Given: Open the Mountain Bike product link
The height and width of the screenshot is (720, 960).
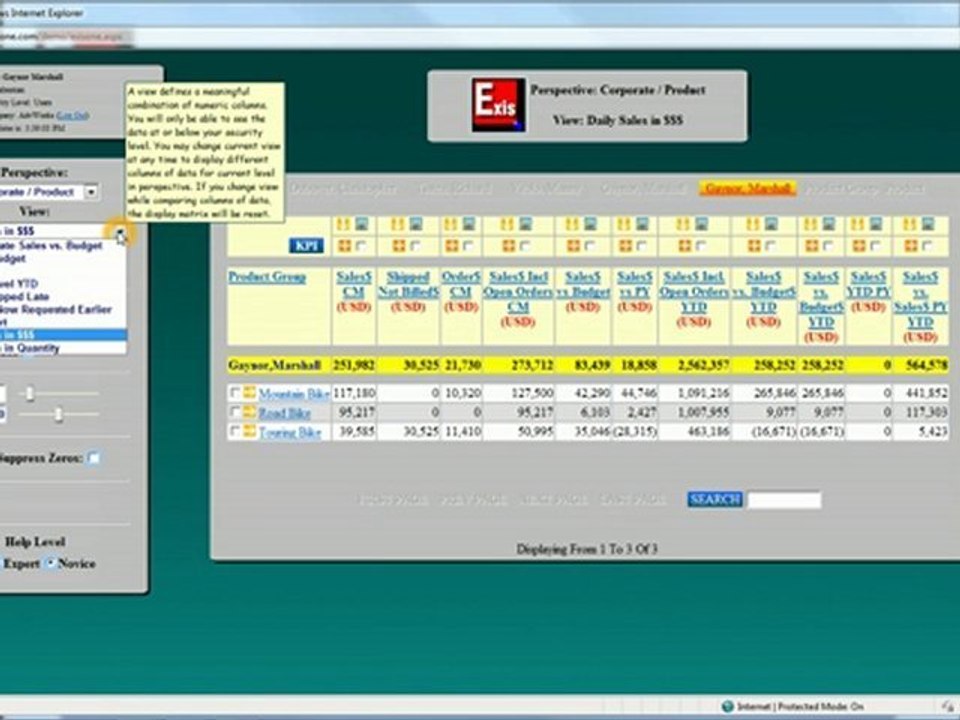Looking at the screenshot, I should point(294,393).
